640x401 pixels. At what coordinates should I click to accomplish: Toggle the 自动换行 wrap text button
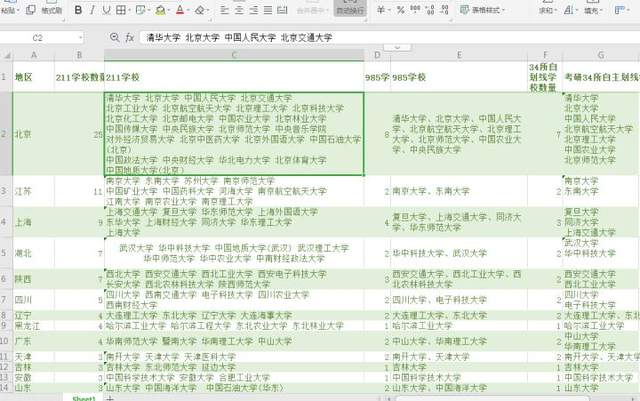click(350, 8)
